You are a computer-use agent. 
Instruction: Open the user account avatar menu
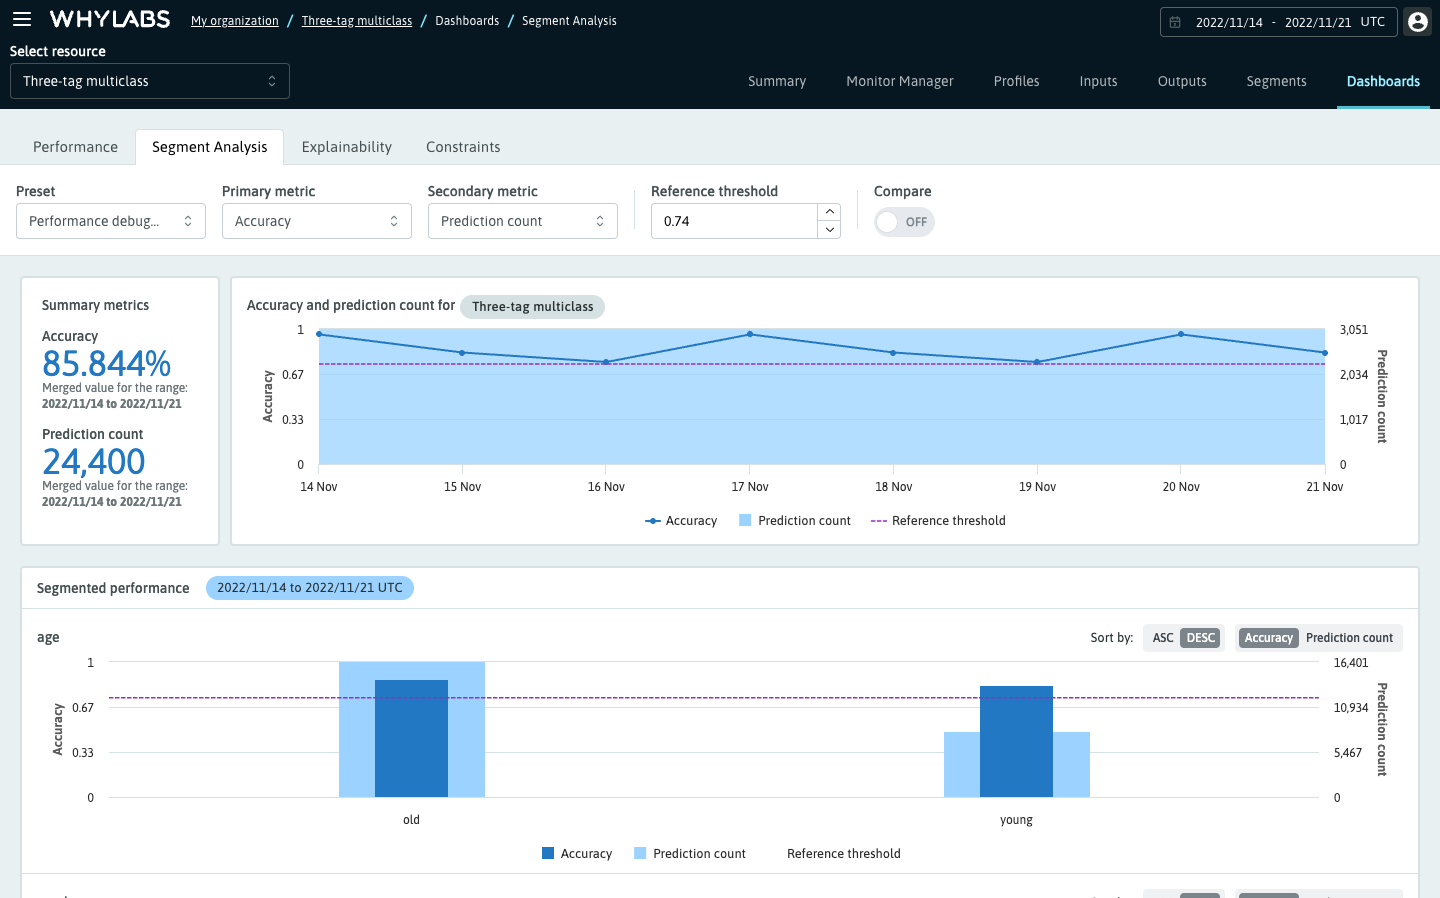click(1417, 21)
